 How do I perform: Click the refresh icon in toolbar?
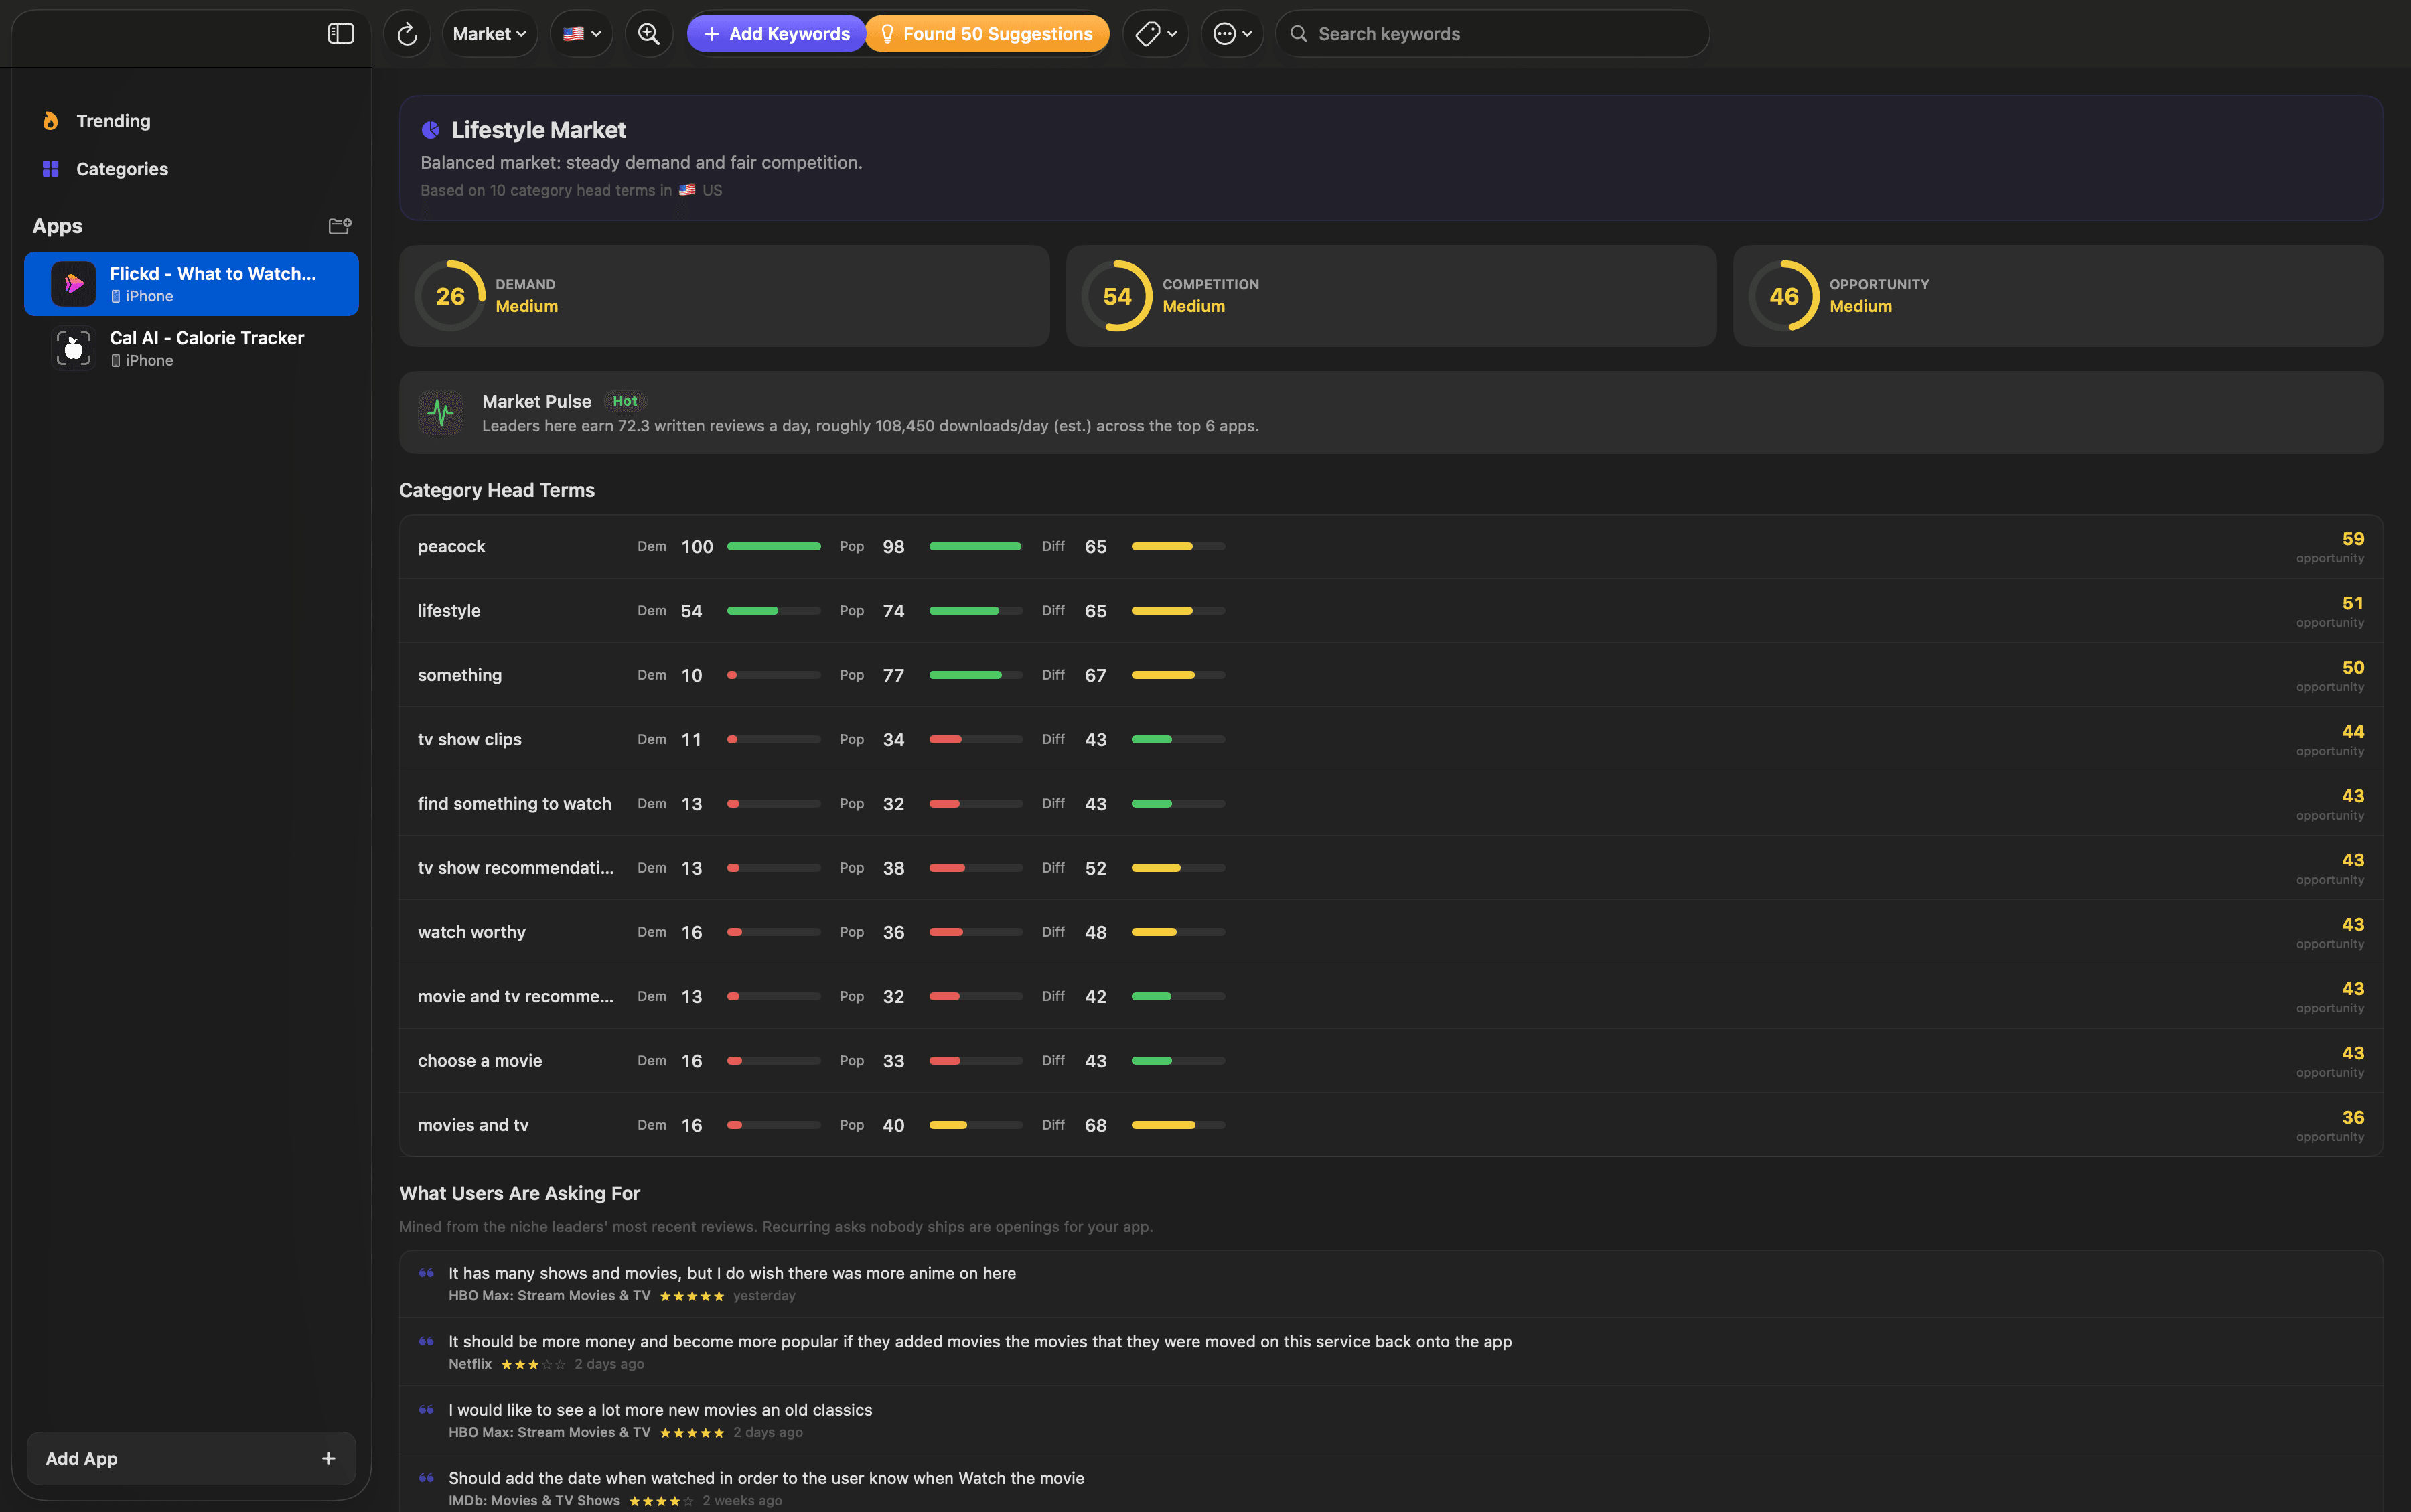click(x=407, y=34)
